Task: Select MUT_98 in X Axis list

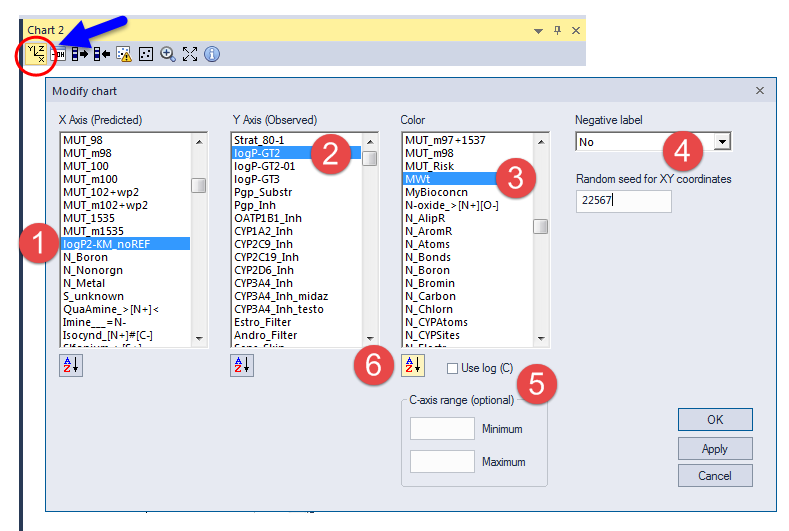Action: (x=125, y=140)
